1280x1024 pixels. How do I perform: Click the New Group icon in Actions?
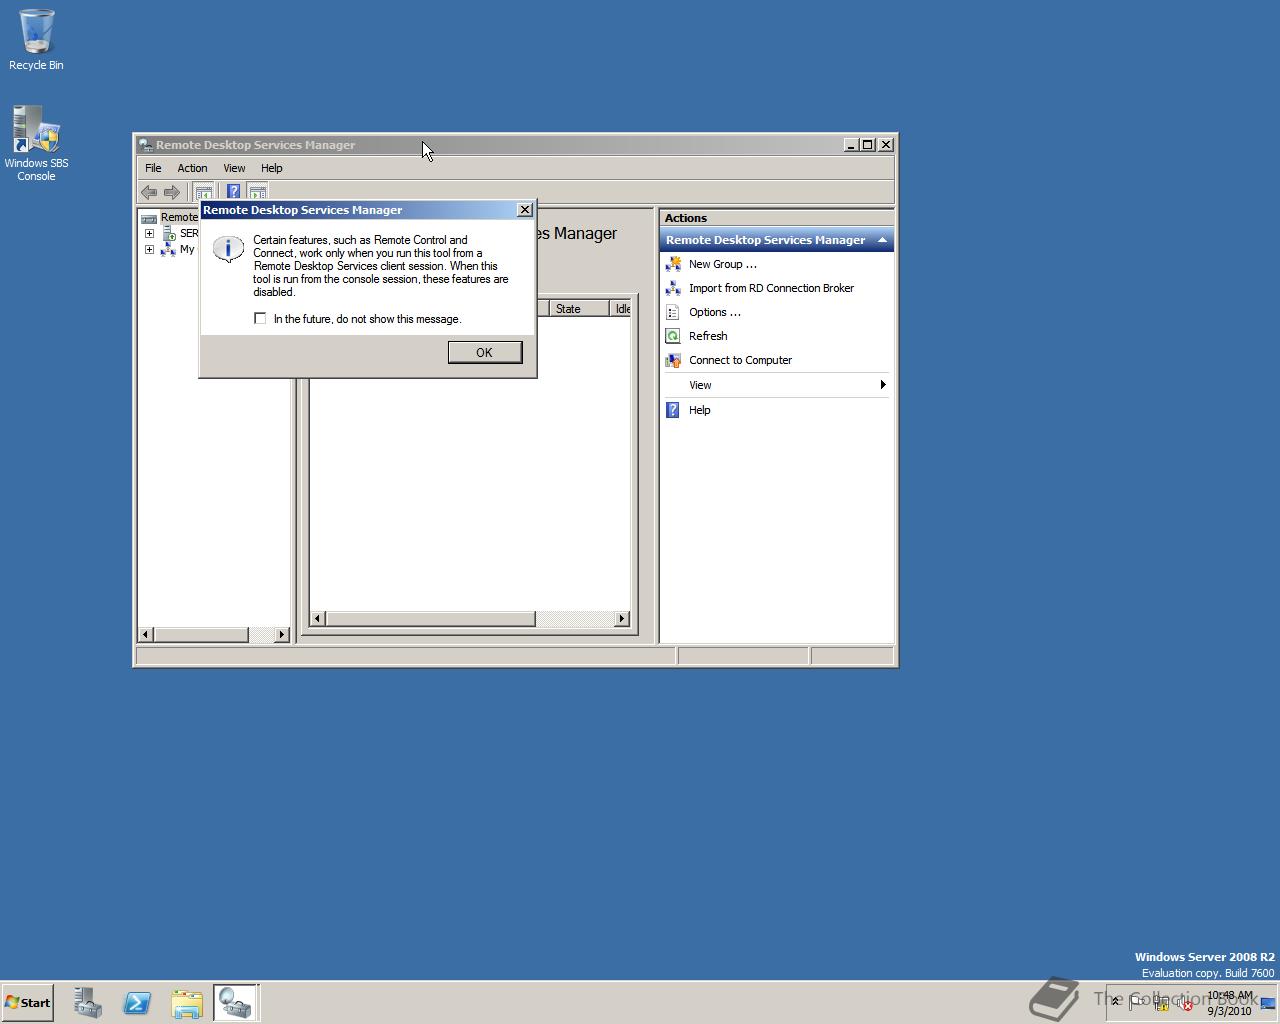click(673, 264)
